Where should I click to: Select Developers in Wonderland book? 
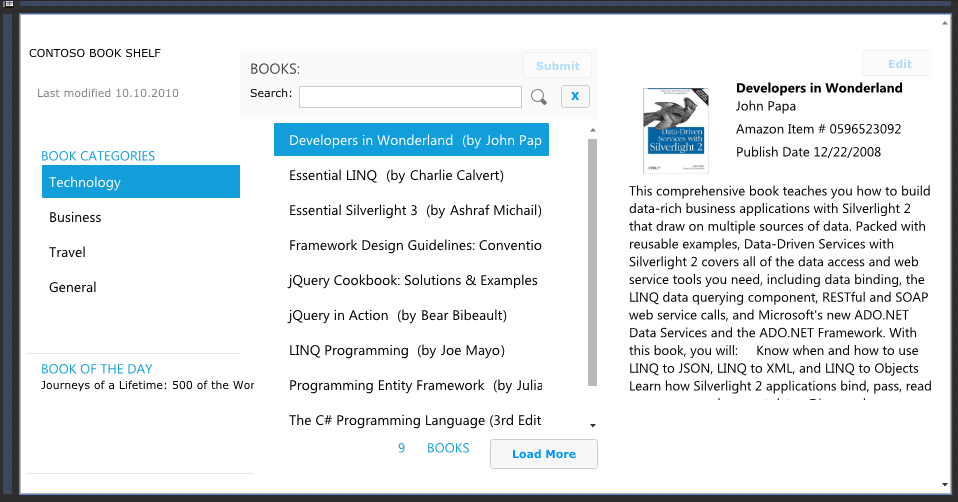coord(411,140)
